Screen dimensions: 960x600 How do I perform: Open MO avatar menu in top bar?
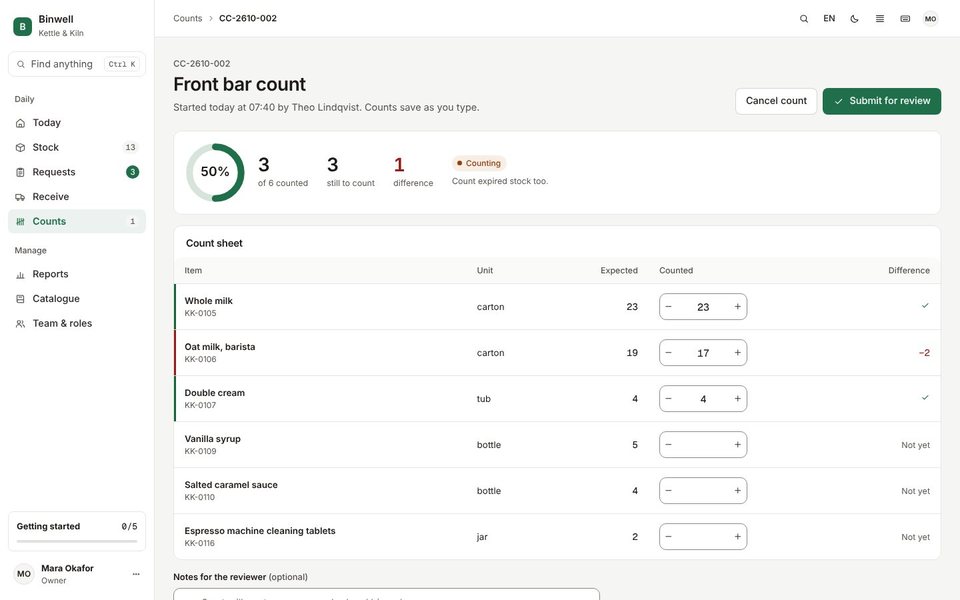click(x=931, y=18)
